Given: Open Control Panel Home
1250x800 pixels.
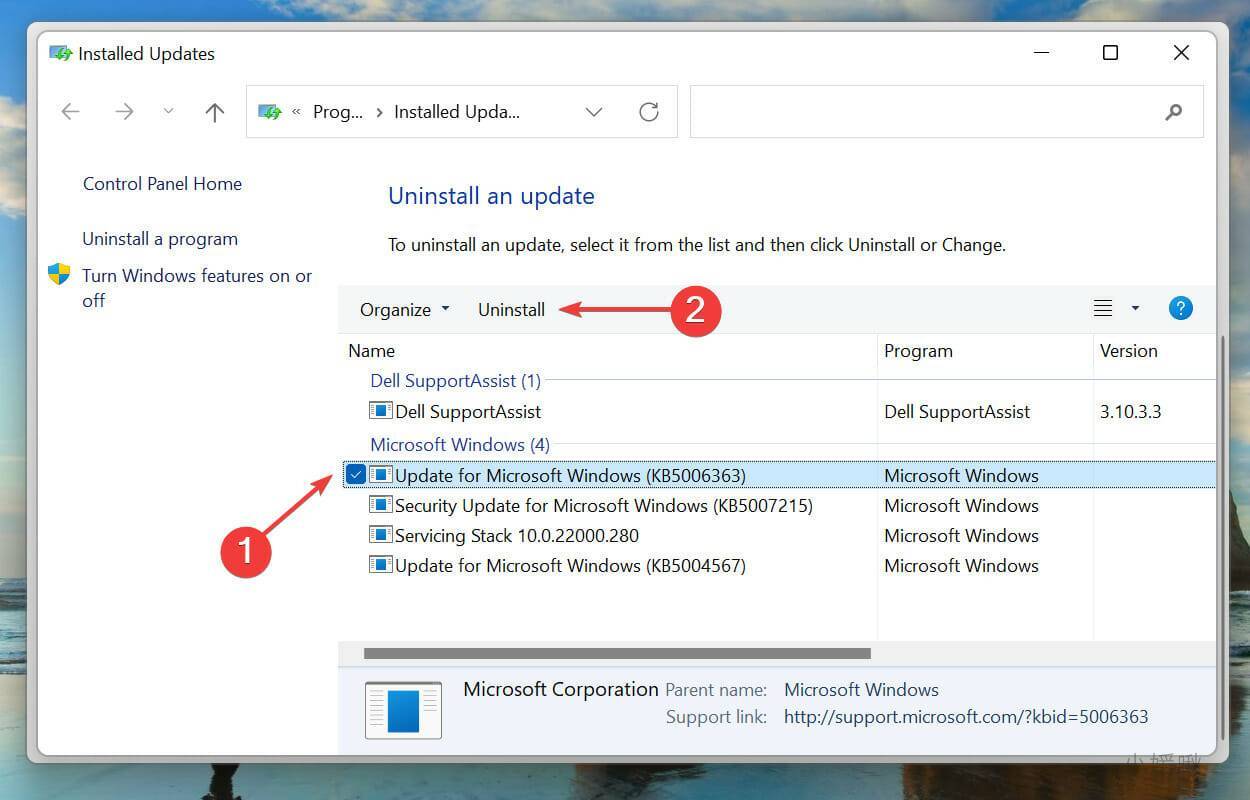Looking at the screenshot, I should coord(162,183).
